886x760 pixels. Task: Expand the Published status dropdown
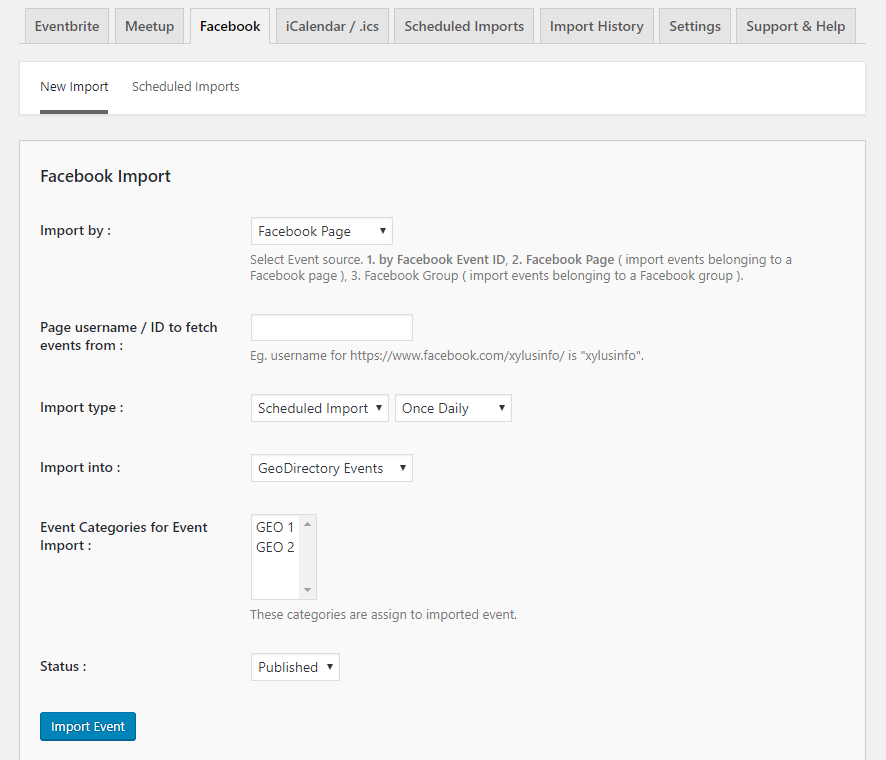coord(295,667)
